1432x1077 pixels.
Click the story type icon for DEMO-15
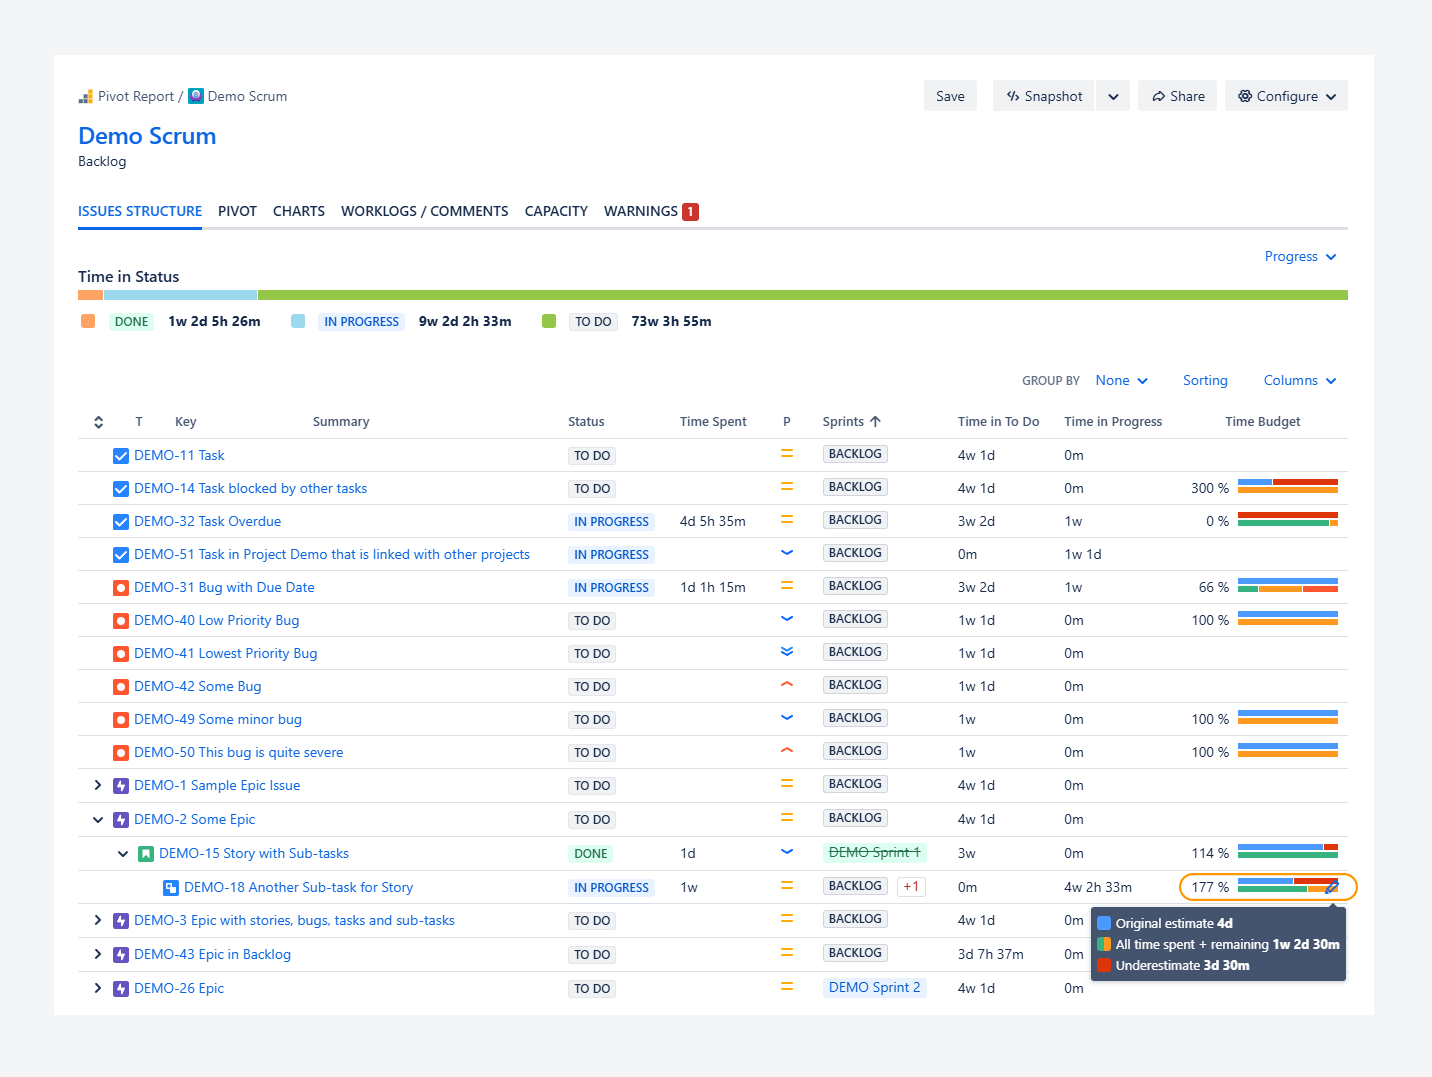(146, 854)
